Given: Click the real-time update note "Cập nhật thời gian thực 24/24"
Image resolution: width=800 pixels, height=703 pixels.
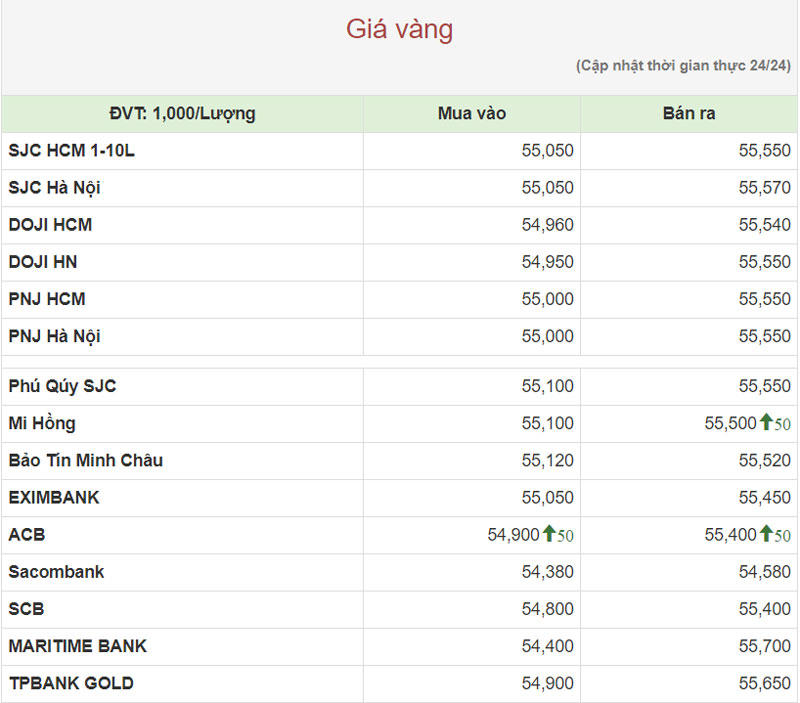Looking at the screenshot, I should click(683, 66).
